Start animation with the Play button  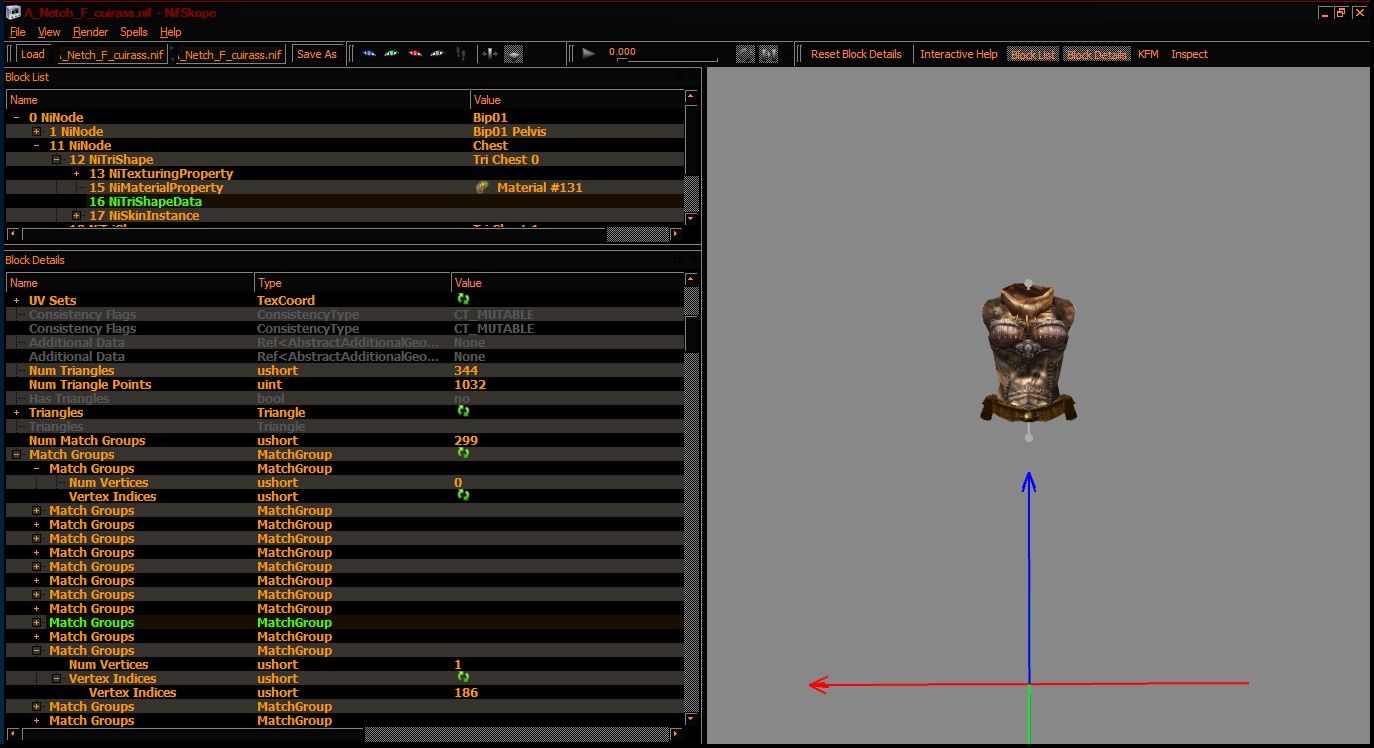588,54
